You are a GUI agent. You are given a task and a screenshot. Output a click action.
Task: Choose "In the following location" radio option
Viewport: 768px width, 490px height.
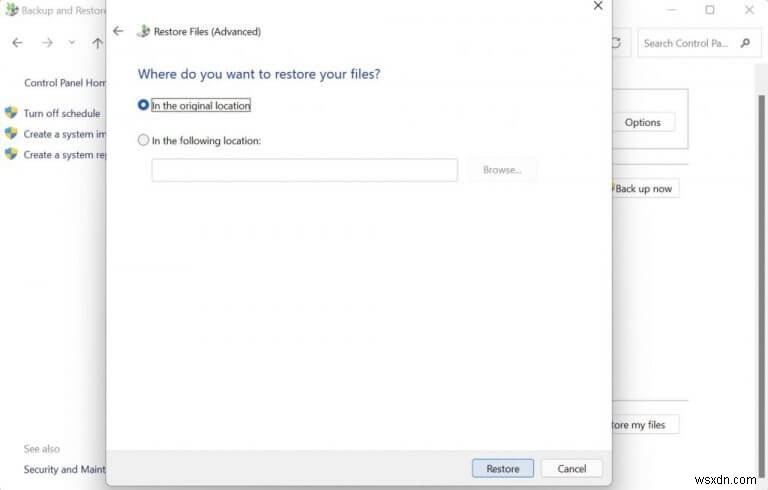tap(143, 141)
